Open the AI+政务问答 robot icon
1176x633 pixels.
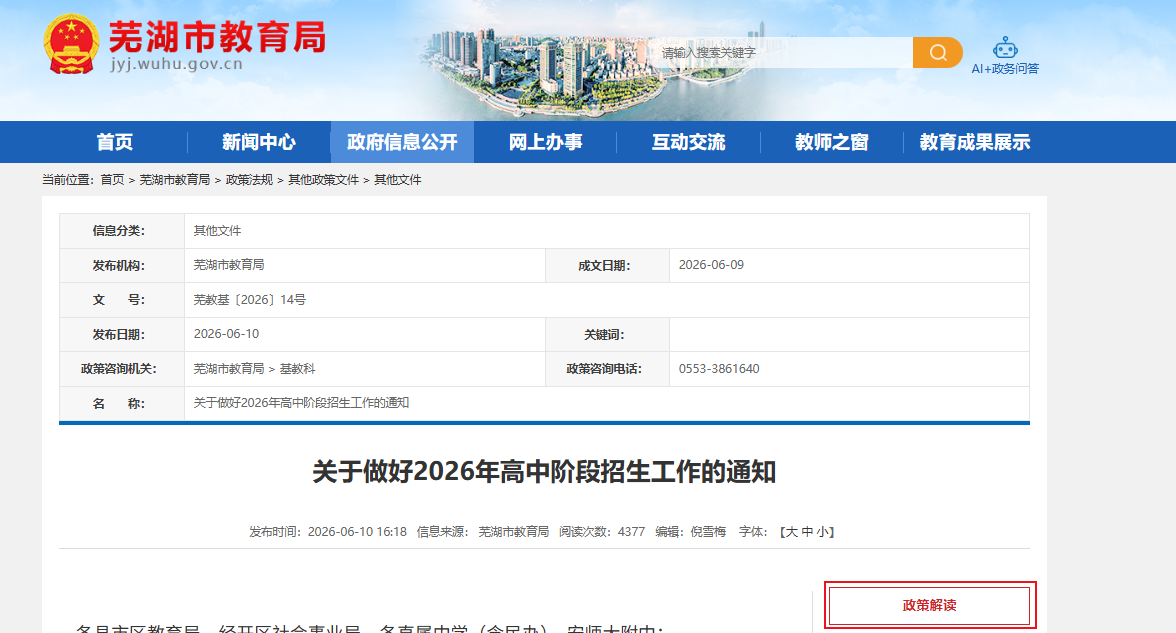(x=1005, y=49)
